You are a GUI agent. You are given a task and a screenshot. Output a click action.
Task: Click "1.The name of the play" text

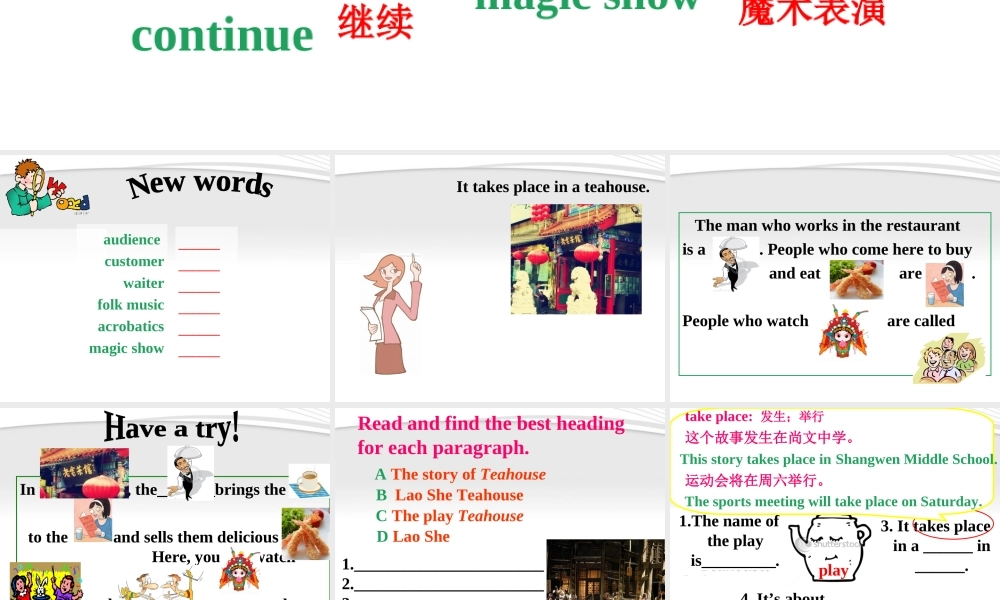coord(730,531)
